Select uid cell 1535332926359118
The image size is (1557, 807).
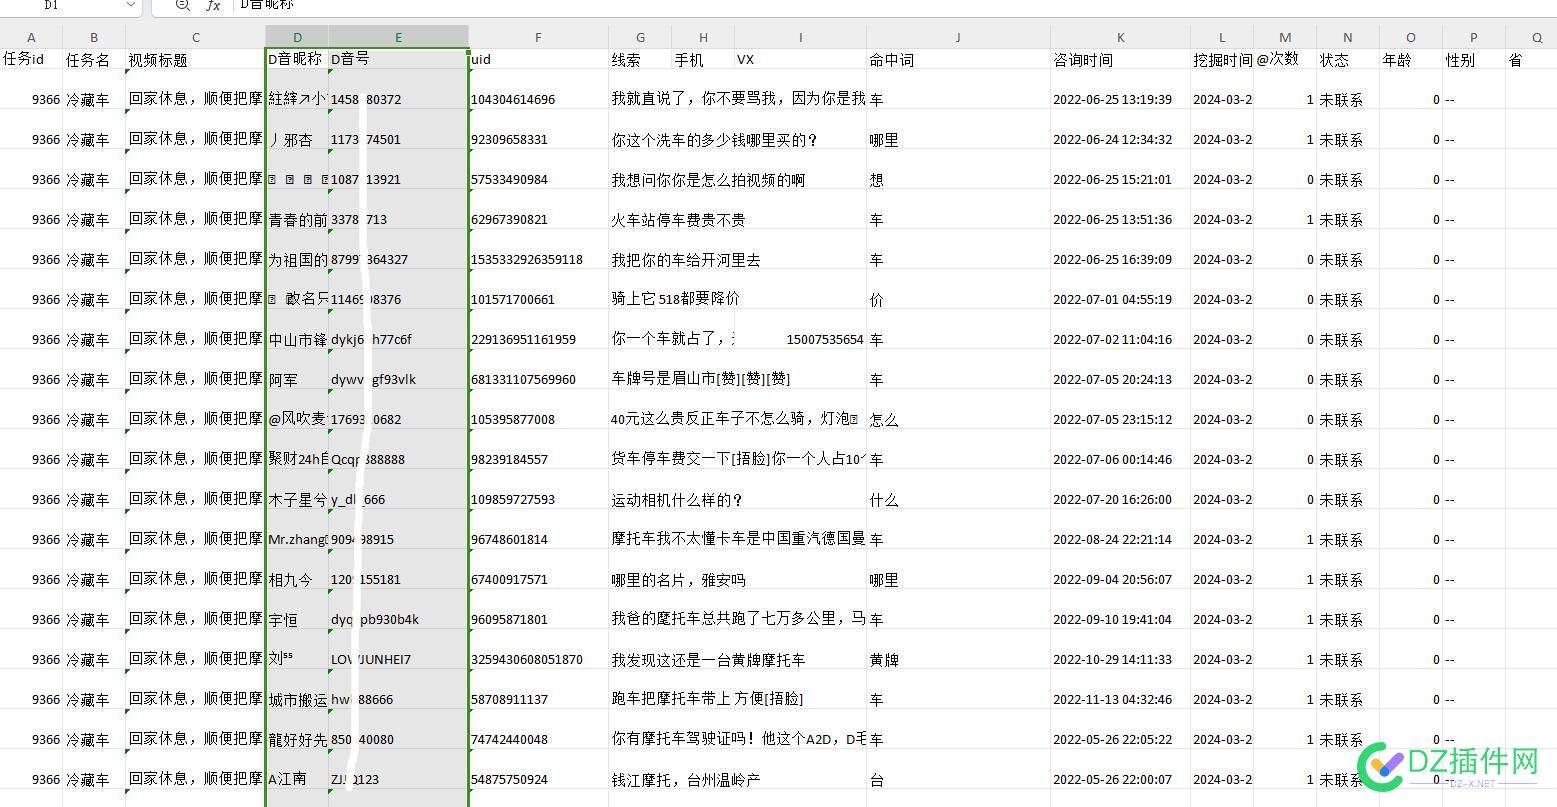pos(538,249)
